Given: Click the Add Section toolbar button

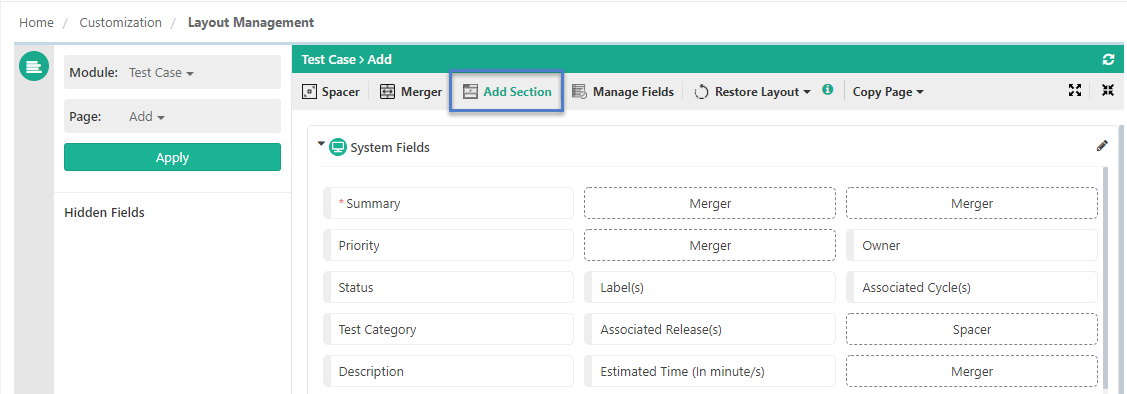Looking at the screenshot, I should 507,91.
